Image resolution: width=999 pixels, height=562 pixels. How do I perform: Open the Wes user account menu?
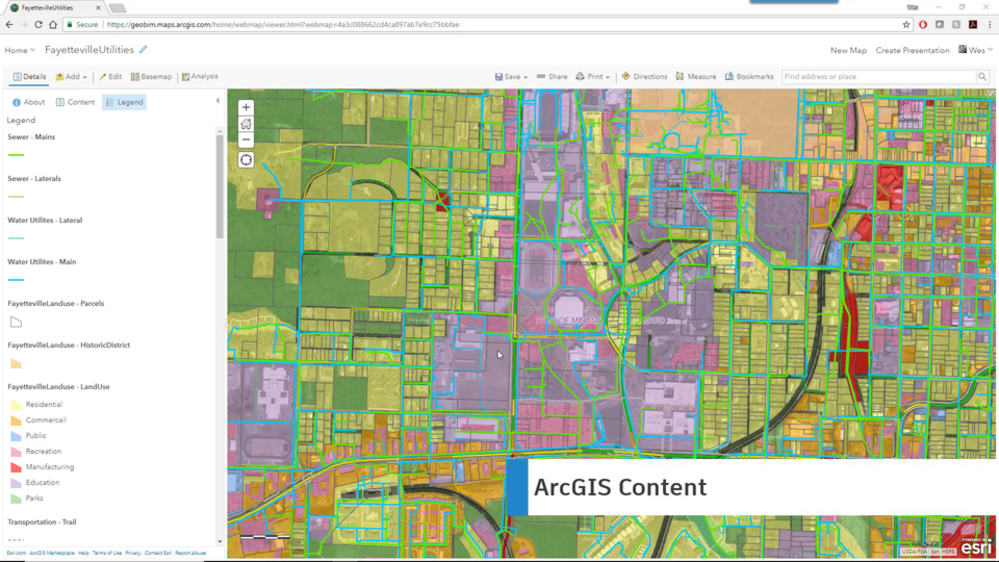(x=975, y=50)
